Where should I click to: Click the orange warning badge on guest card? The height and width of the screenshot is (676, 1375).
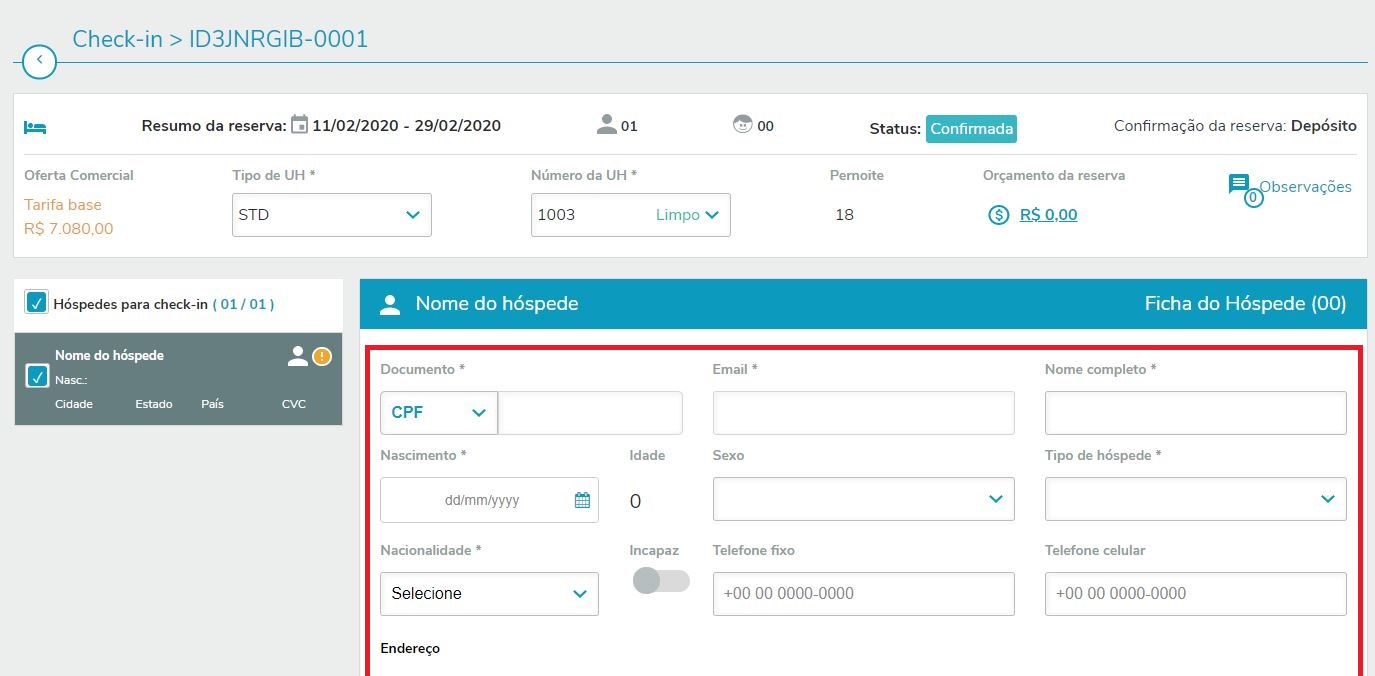[322, 355]
